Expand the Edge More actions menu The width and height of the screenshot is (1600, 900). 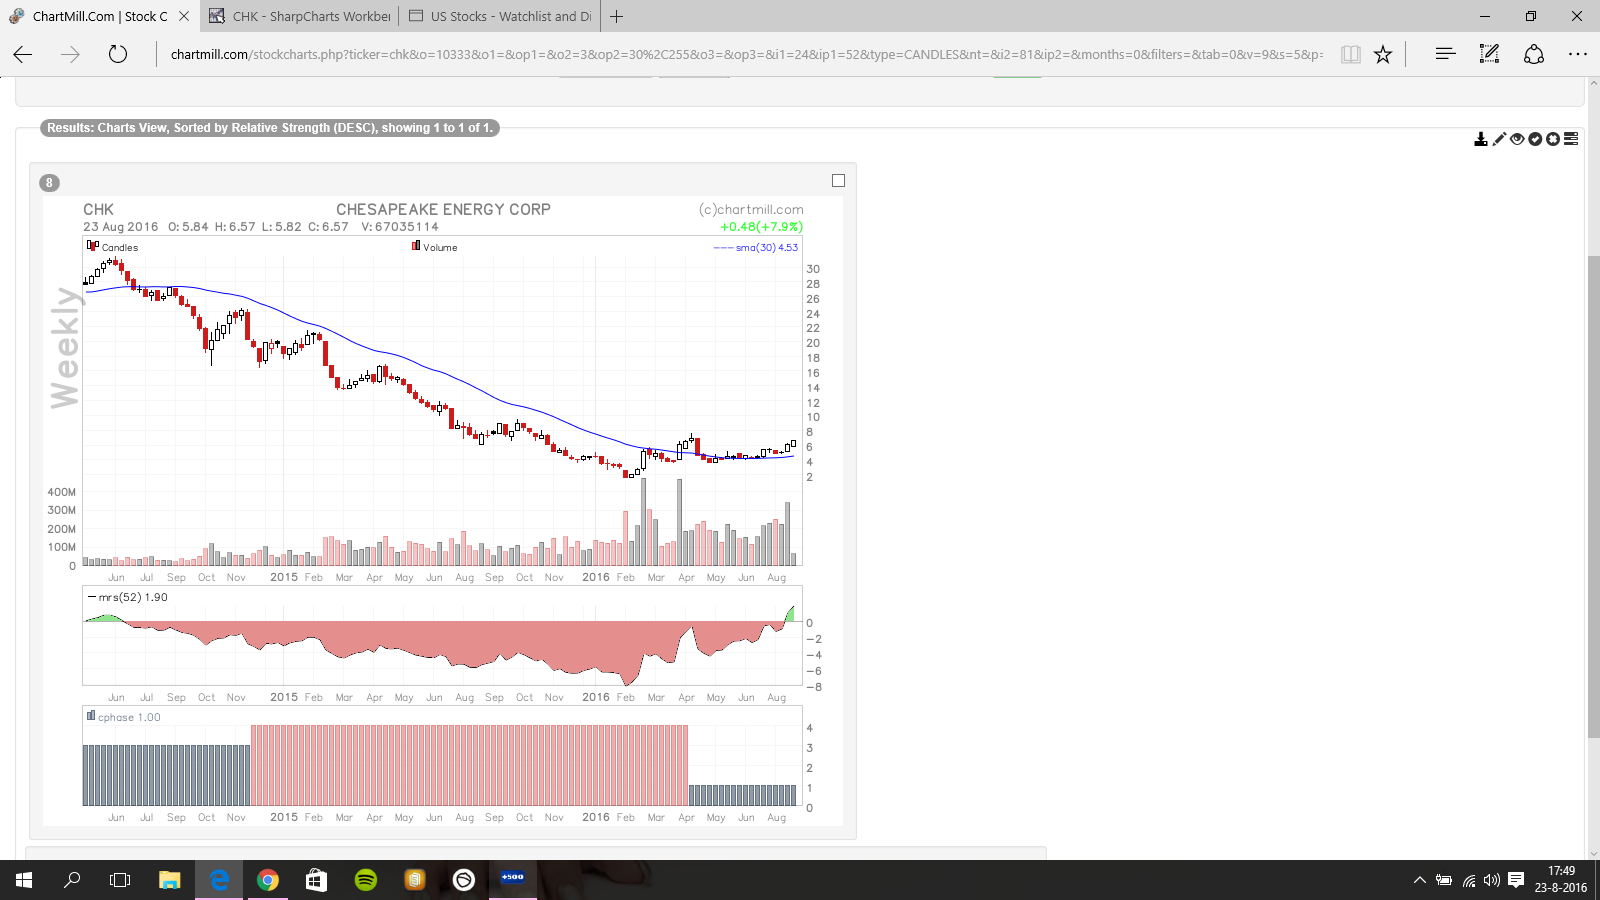(x=1578, y=55)
